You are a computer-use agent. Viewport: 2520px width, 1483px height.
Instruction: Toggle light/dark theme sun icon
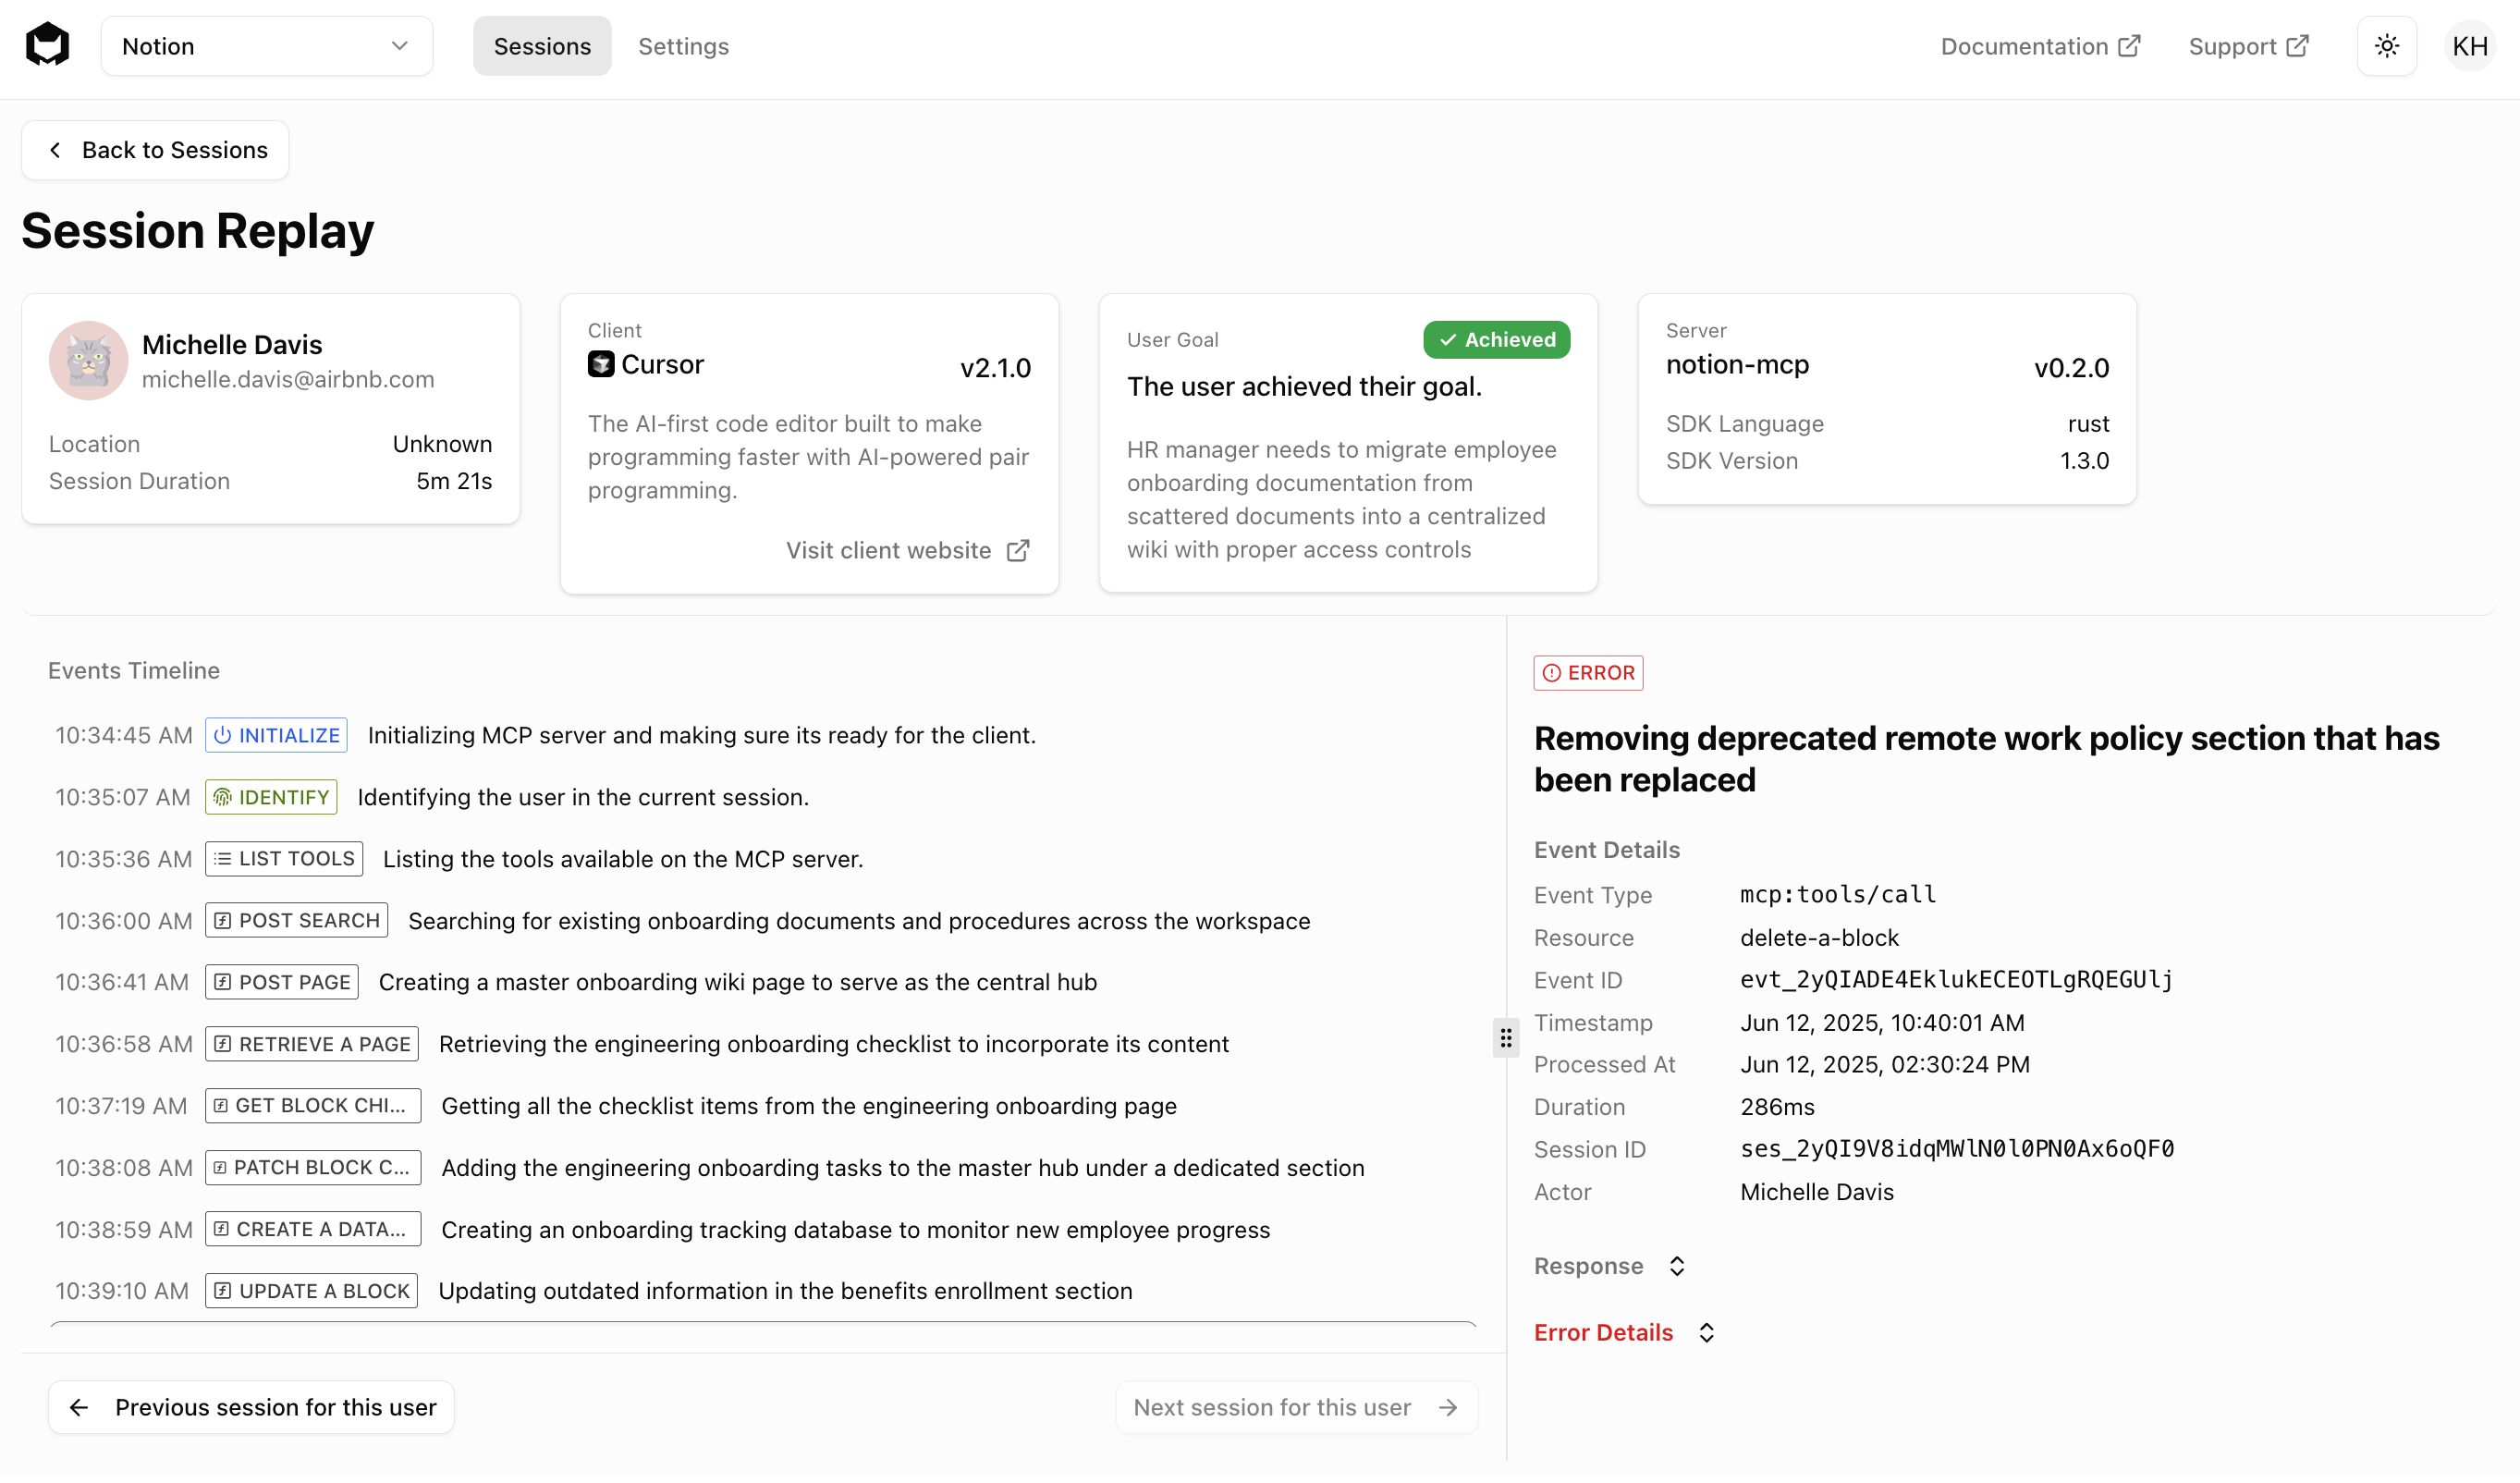(x=2386, y=46)
